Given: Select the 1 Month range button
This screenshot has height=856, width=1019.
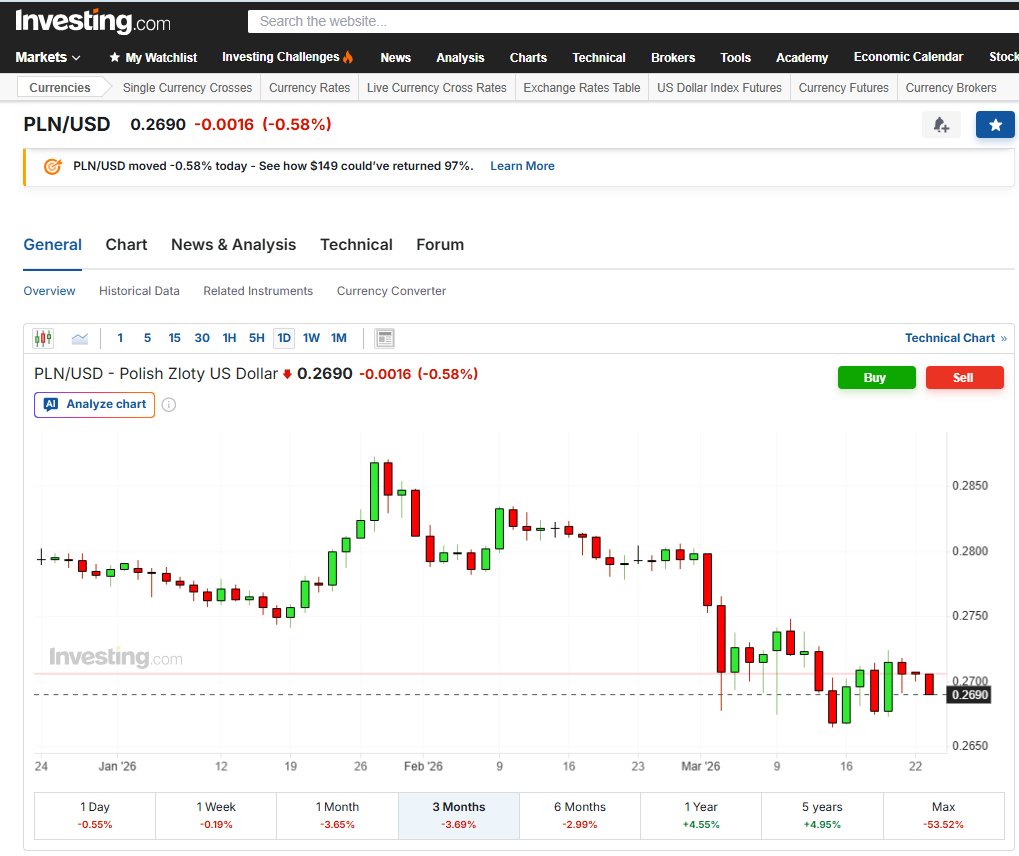Looking at the screenshot, I should click(337, 816).
